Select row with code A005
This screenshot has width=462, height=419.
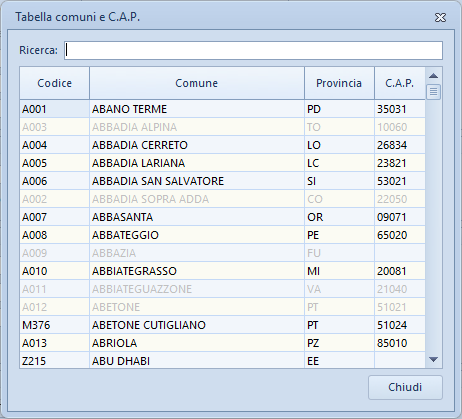click(222, 163)
